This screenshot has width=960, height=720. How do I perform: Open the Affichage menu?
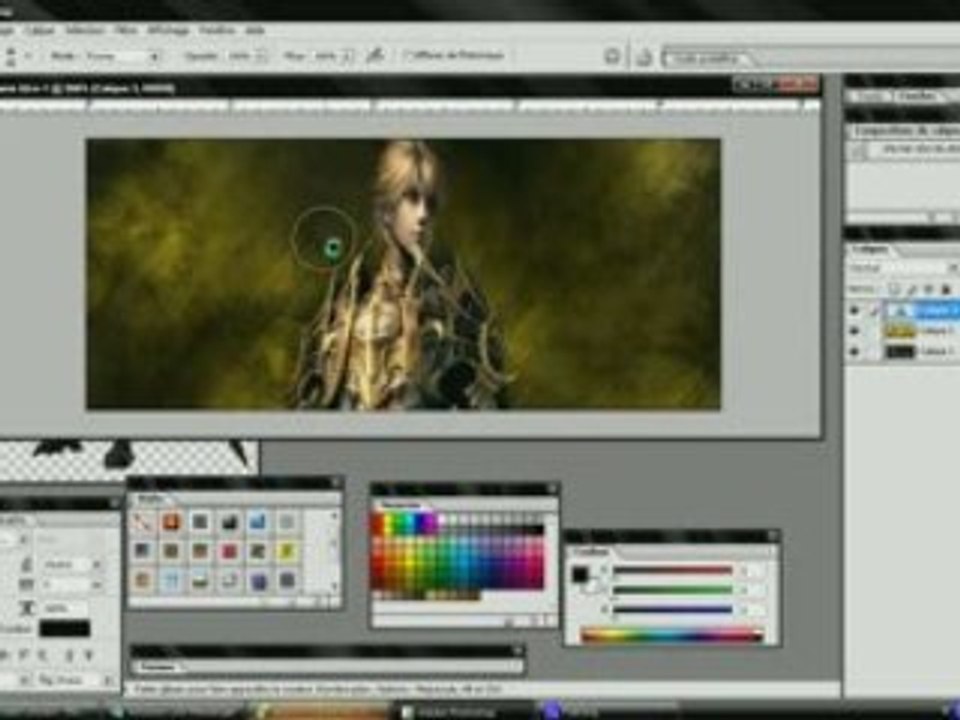pos(168,29)
